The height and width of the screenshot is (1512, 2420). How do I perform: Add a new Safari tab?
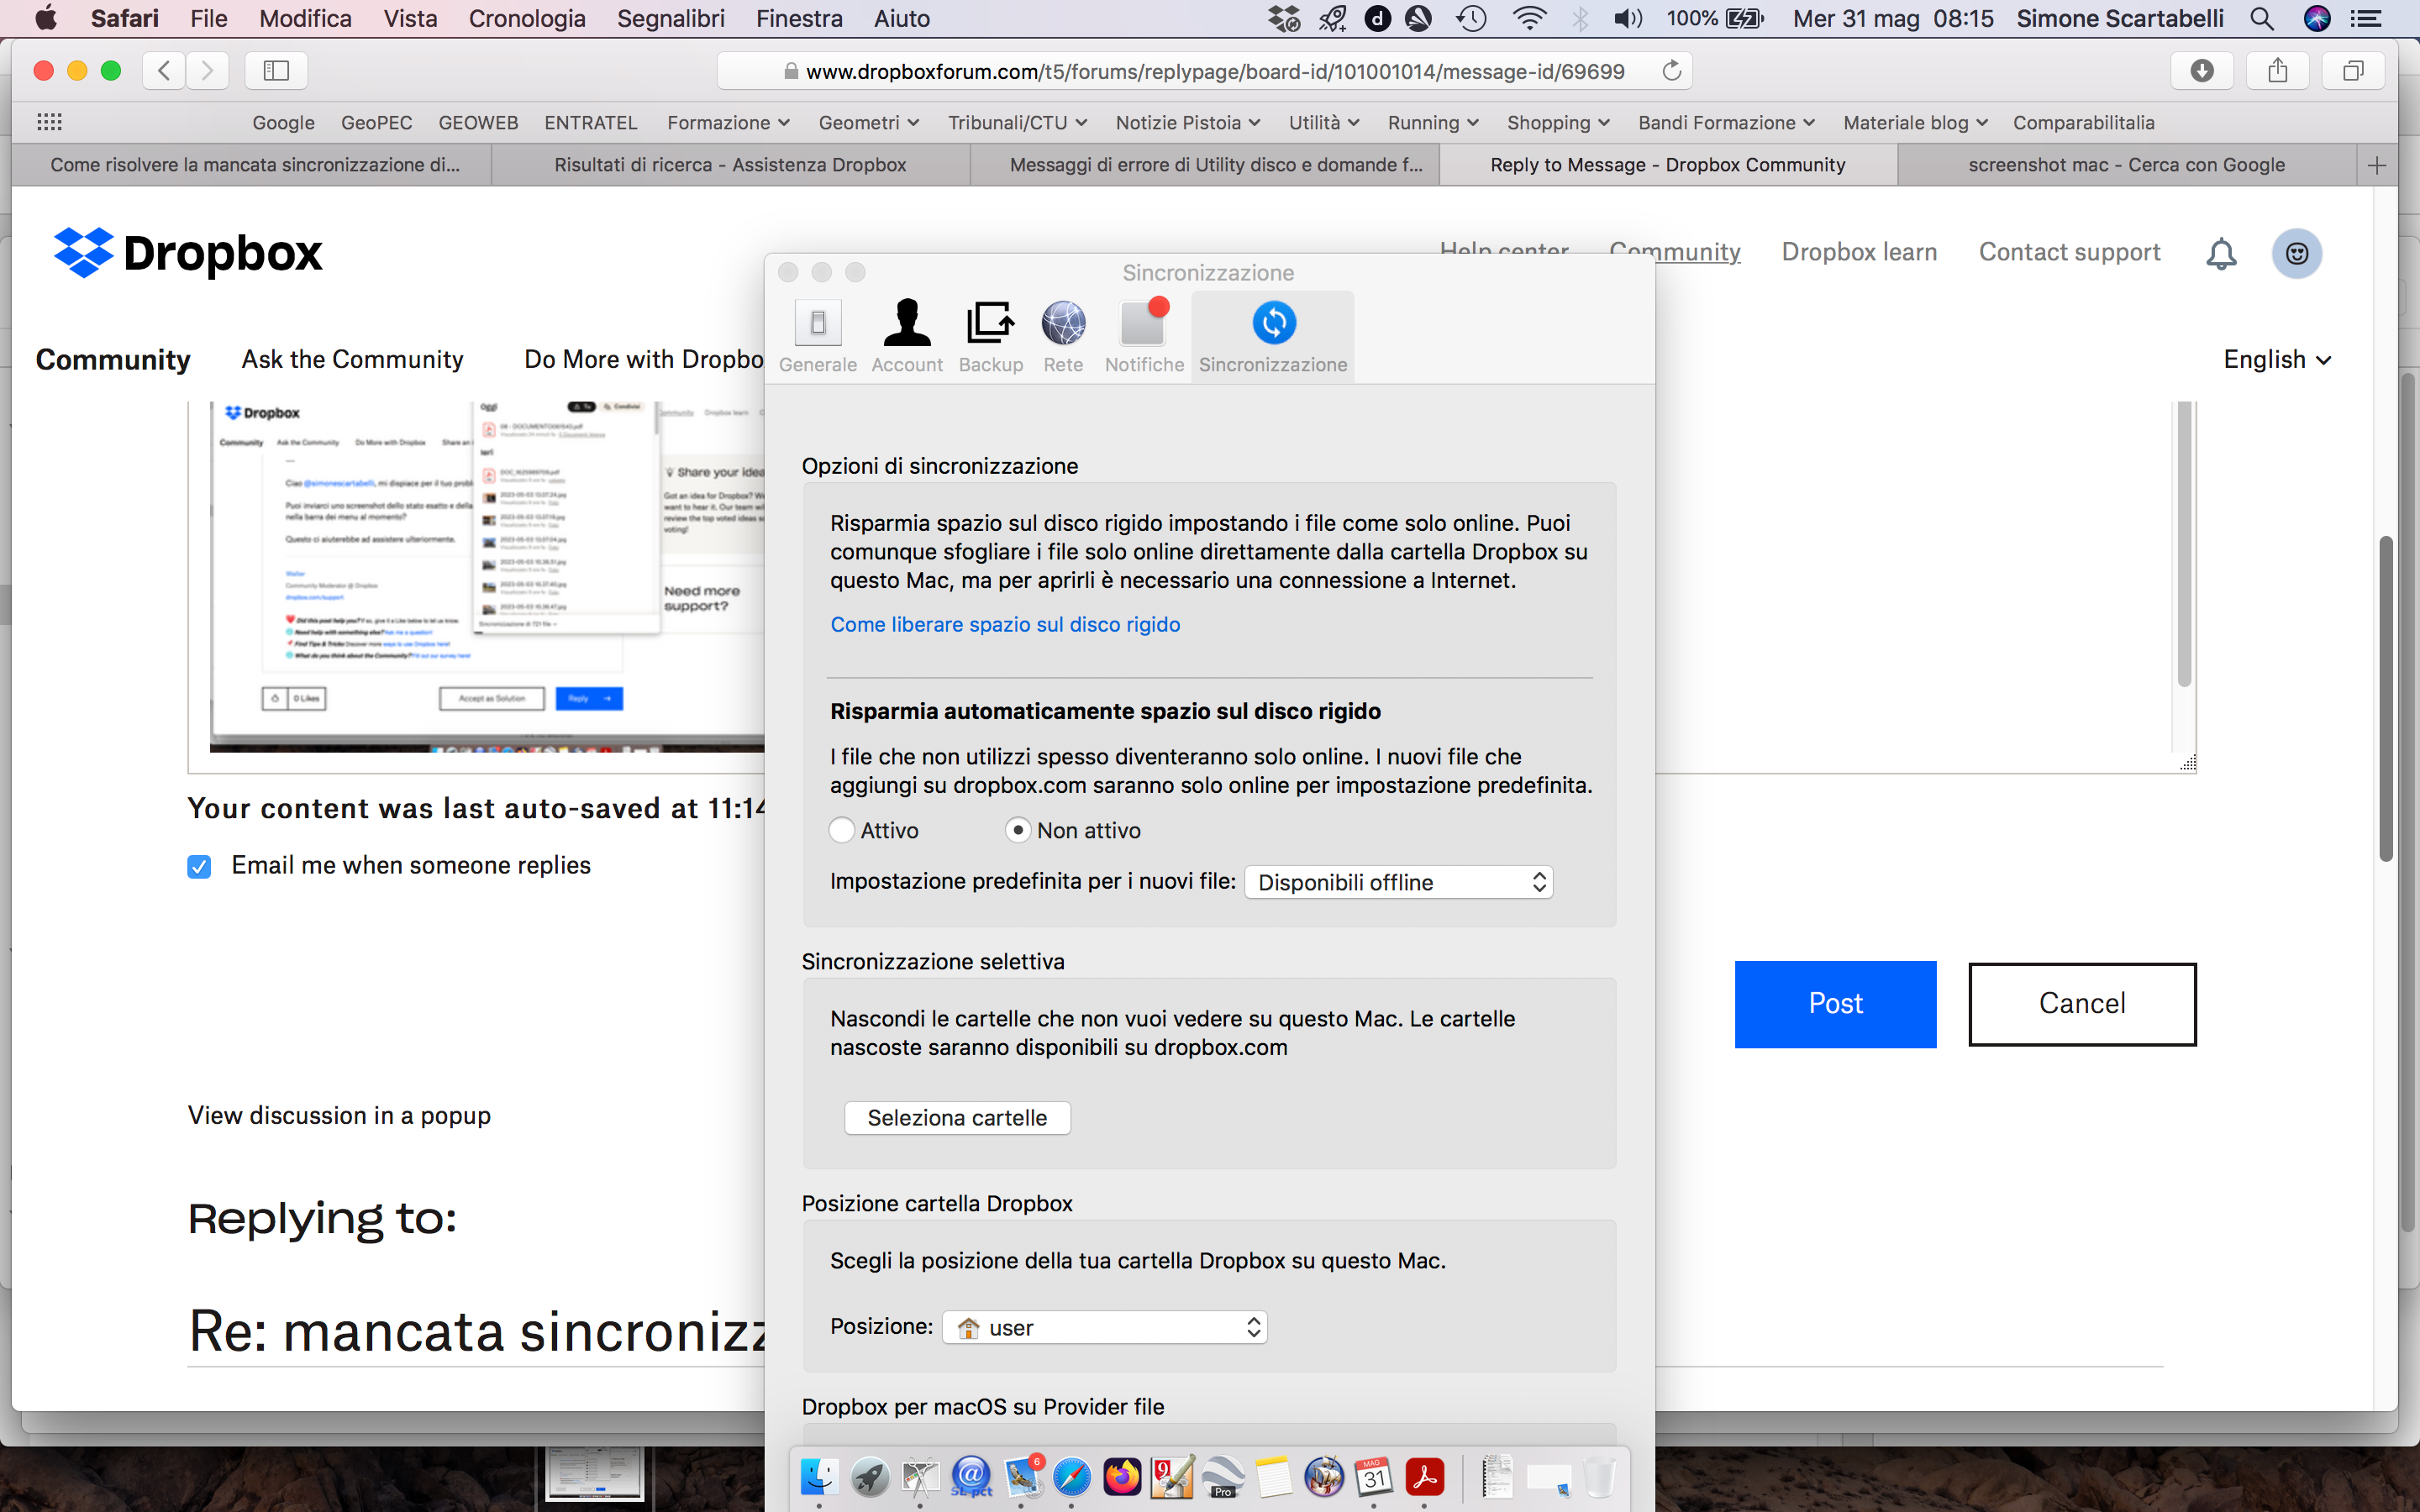2377,165
